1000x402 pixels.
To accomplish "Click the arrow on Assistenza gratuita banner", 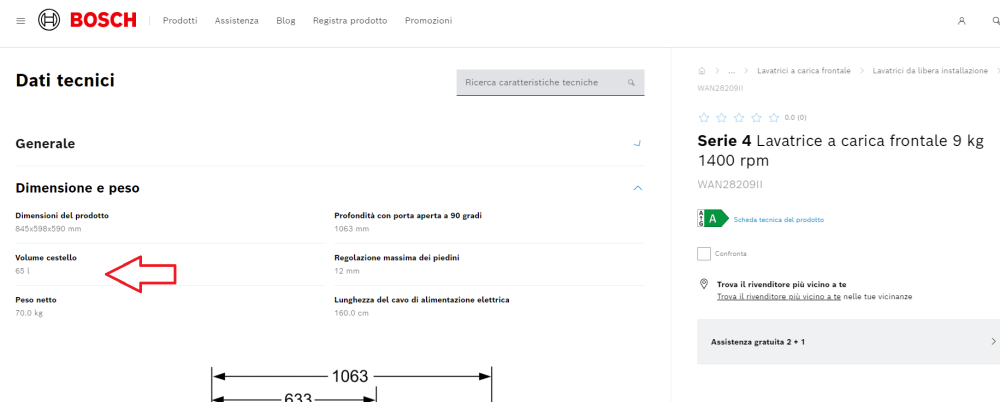I will pyautogui.click(x=993, y=341).
